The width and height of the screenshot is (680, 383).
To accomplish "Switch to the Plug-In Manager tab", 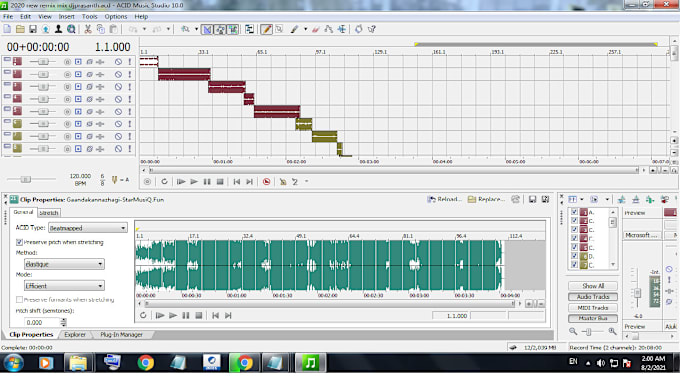I will pos(121,334).
